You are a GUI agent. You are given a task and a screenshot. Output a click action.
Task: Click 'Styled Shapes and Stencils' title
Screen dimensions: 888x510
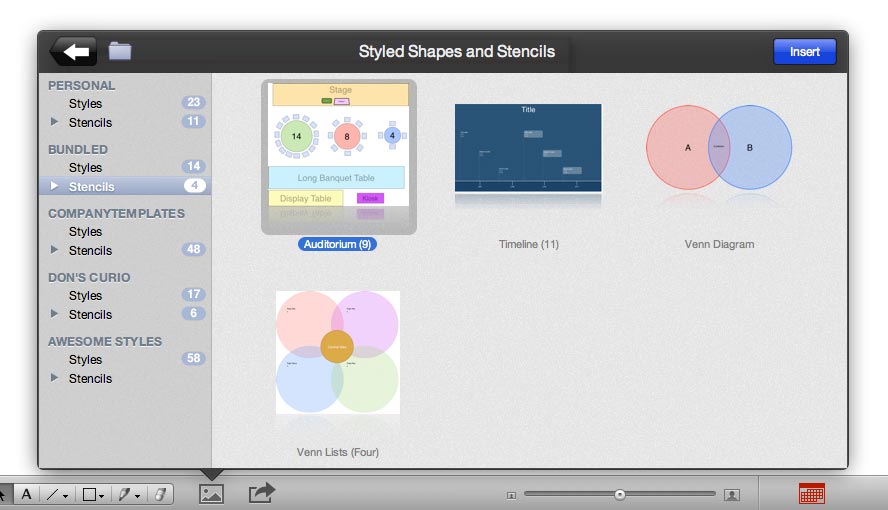click(x=456, y=52)
